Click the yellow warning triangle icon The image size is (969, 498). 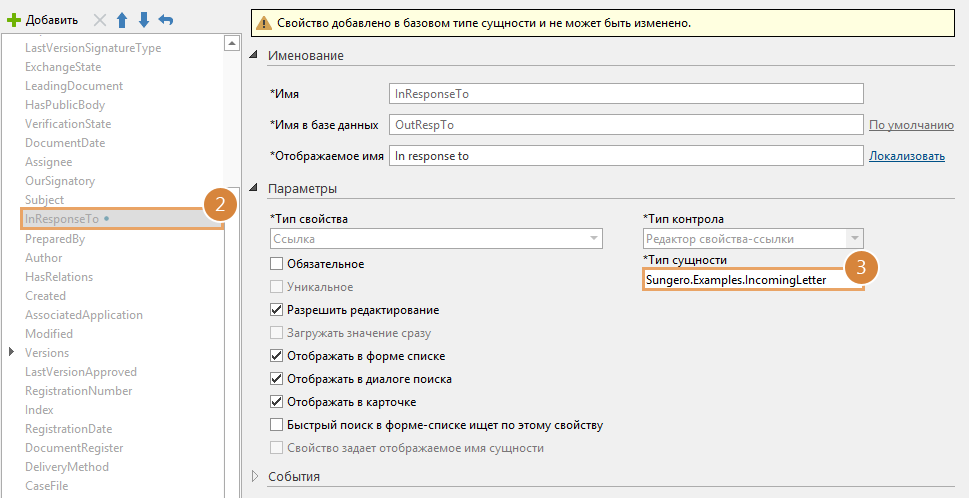263,22
